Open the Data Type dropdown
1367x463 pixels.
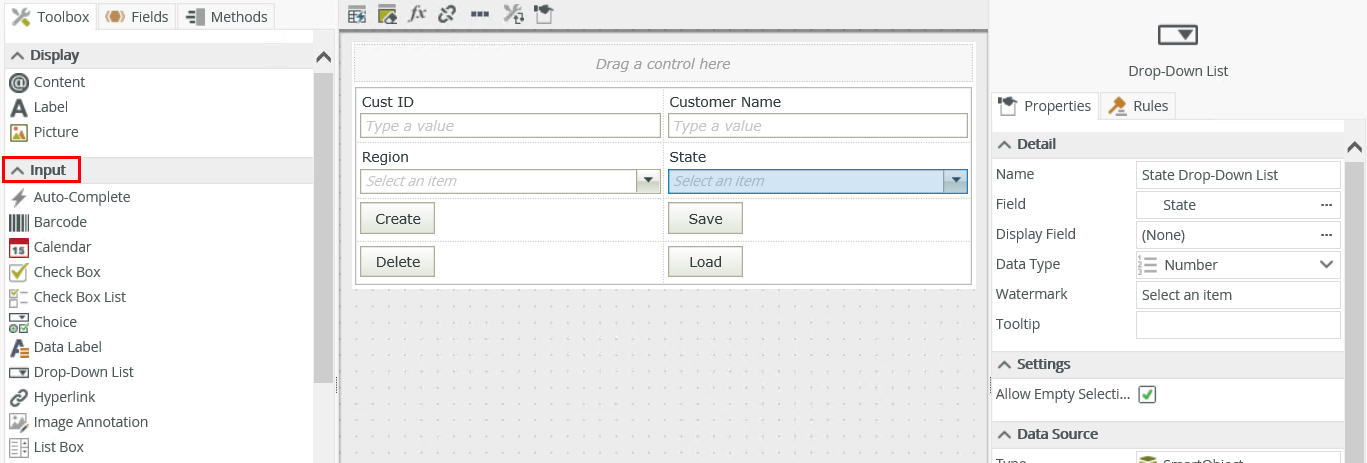pyautogui.click(x=1327, y=265)
